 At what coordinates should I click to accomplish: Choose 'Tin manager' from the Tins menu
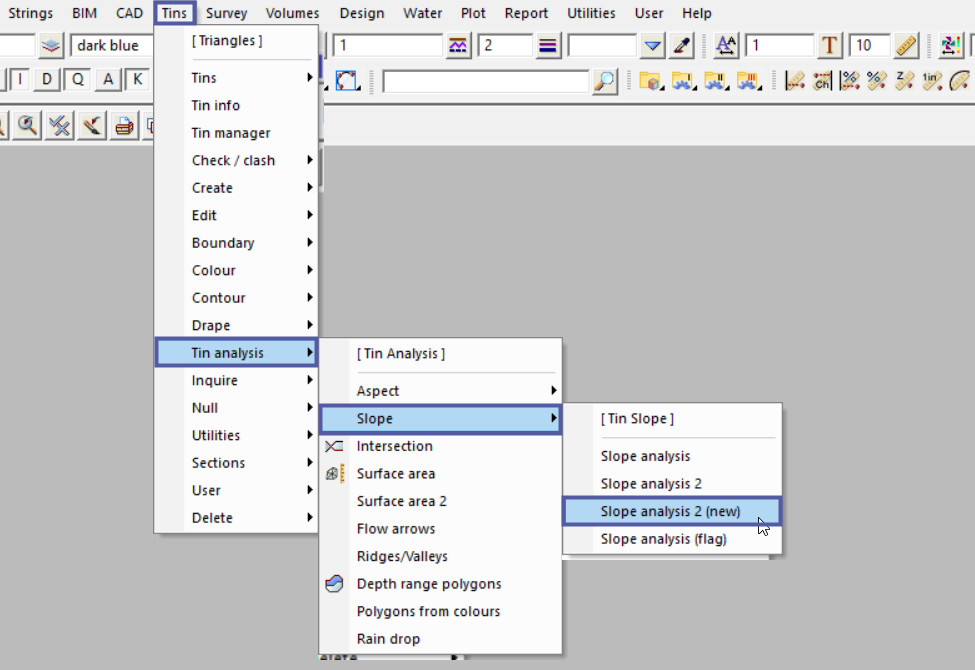[231, 133]
